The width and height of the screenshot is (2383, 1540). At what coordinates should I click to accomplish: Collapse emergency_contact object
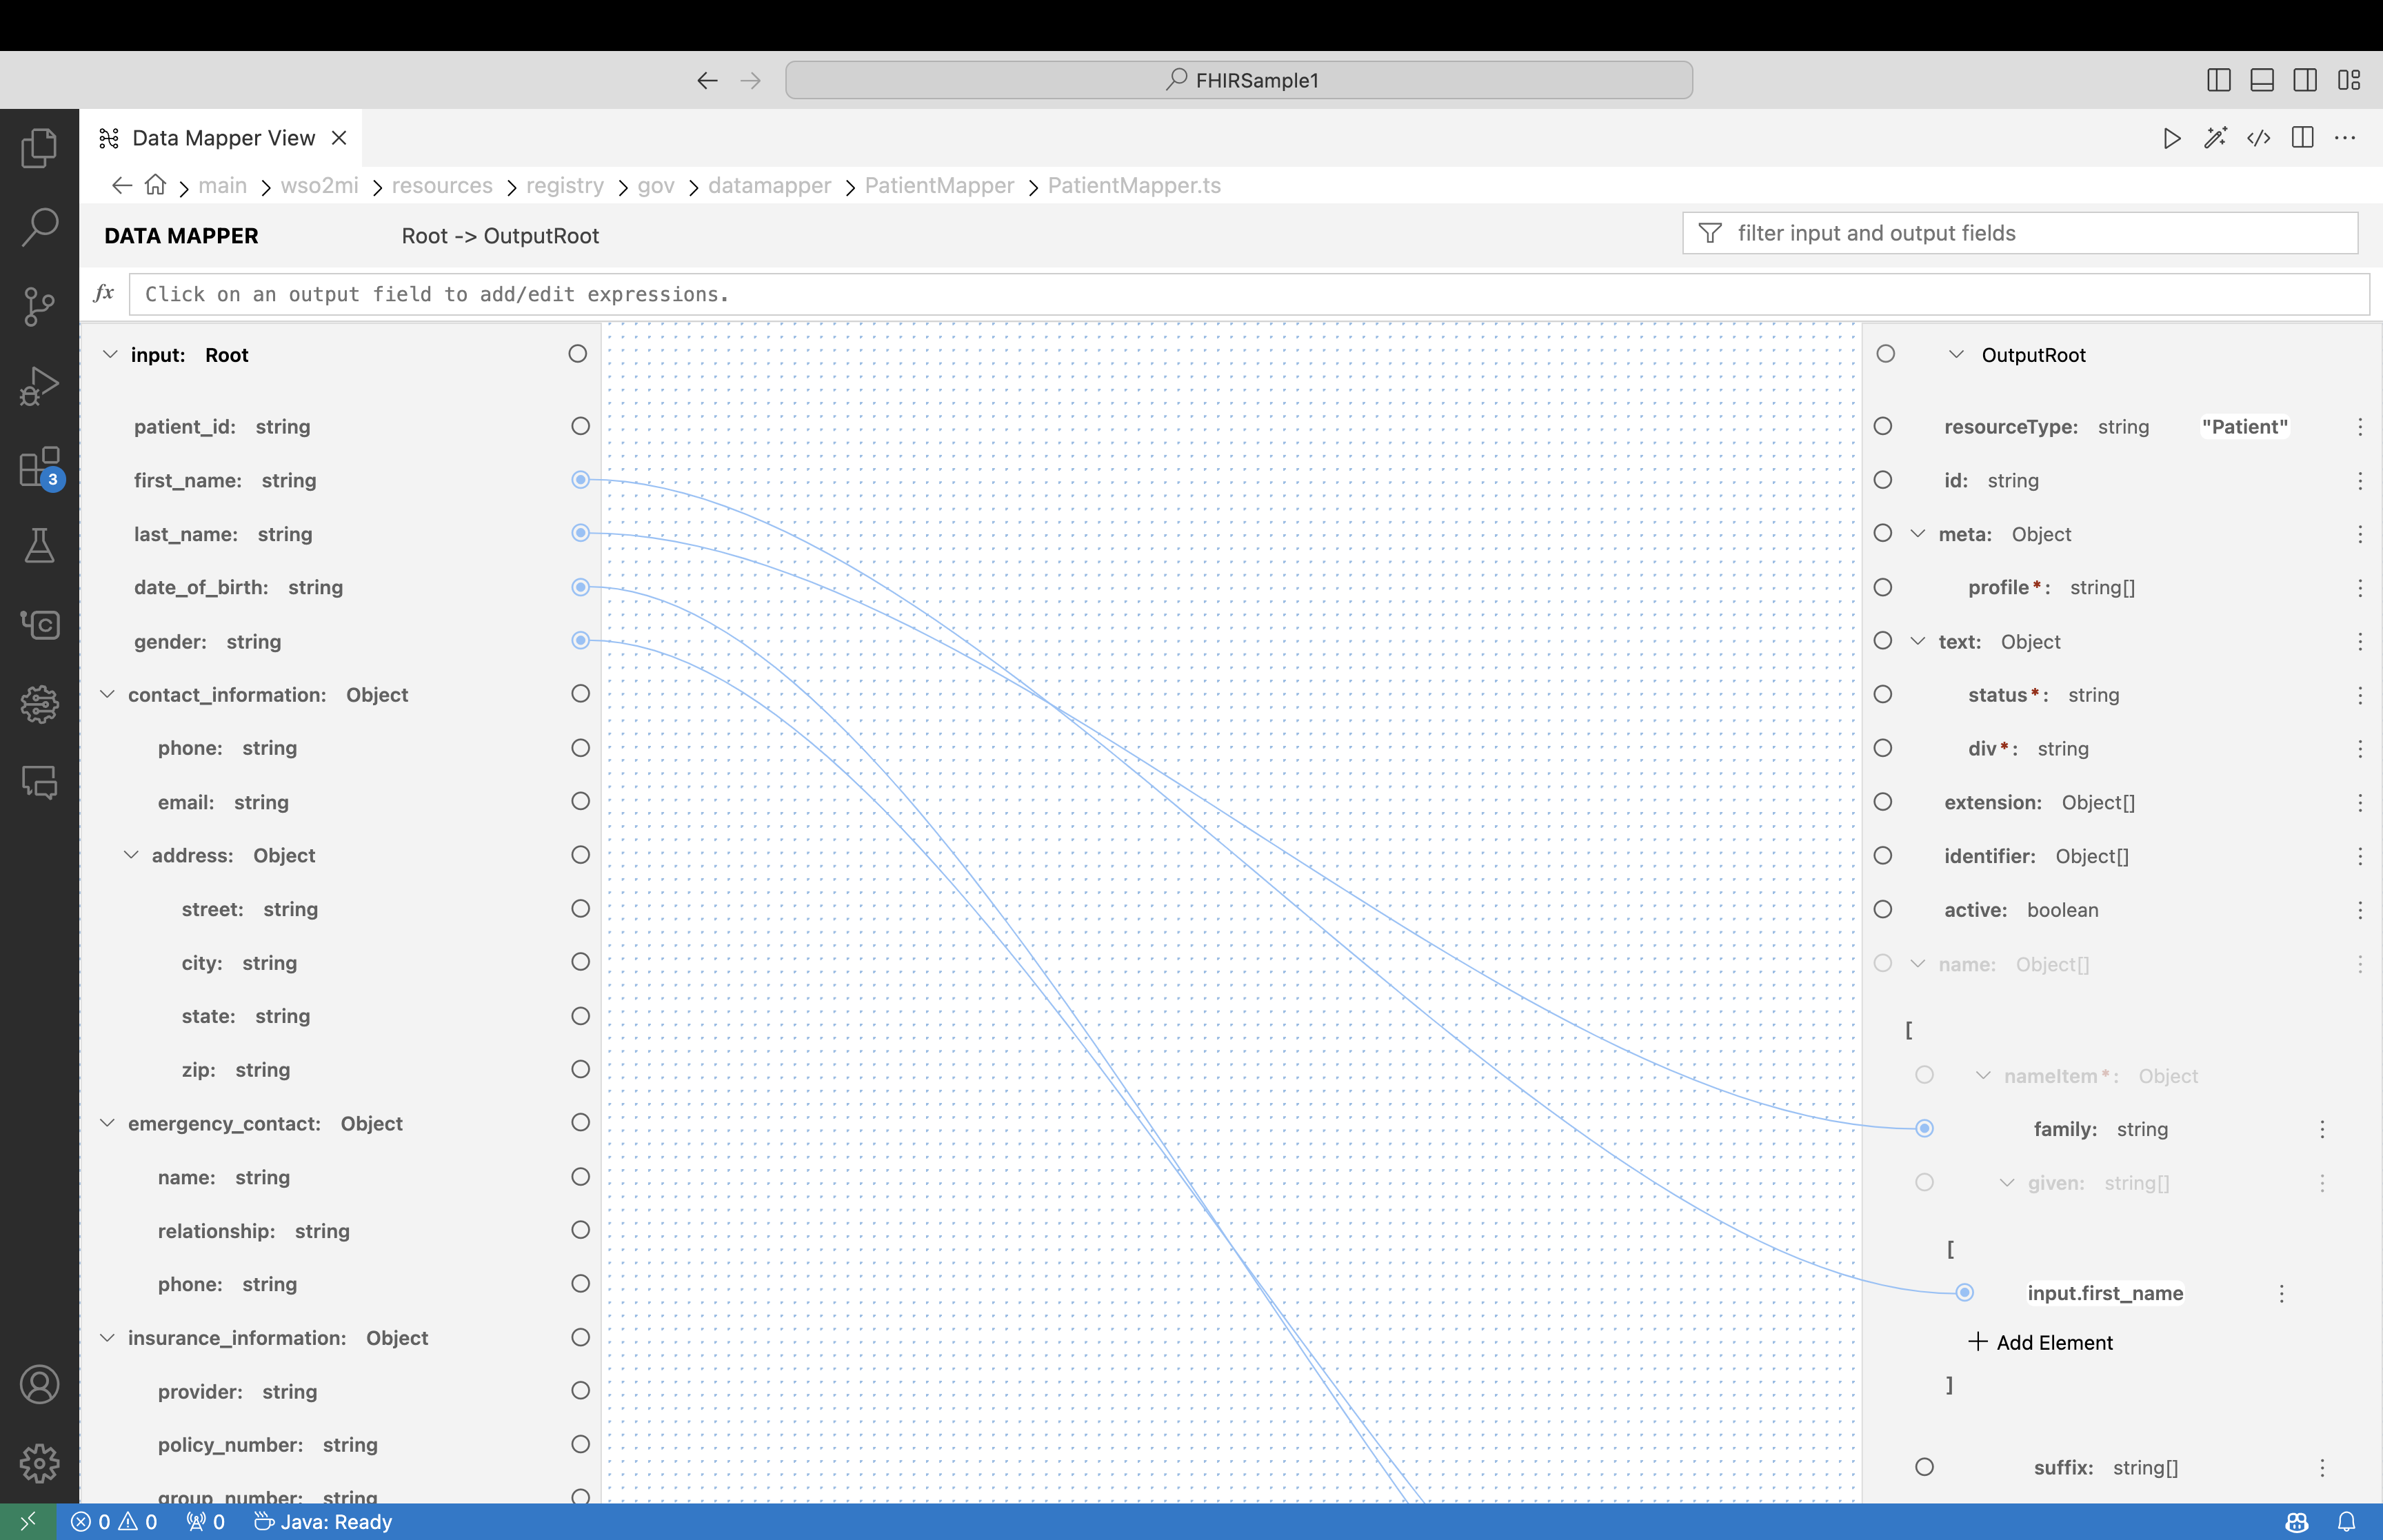click(107, 1123)
